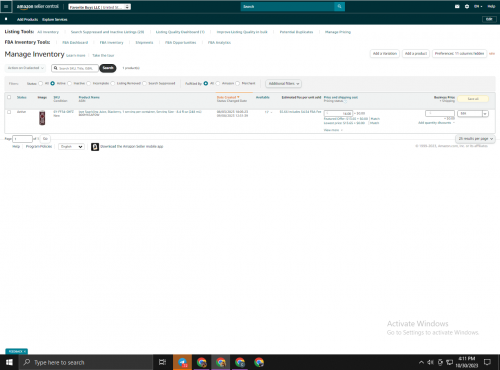Open Add Products in the navigation bar
This screenshot has height=370, width=500.
pos(27,20)
